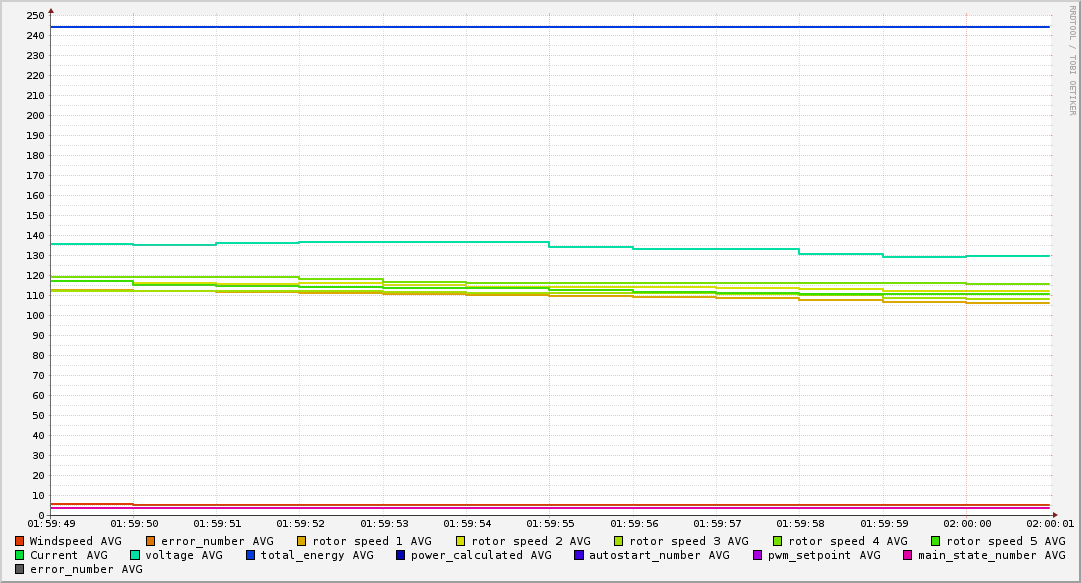
Task: Click the rotor speed 3 AVG swatch
Action: coord(619,541)
